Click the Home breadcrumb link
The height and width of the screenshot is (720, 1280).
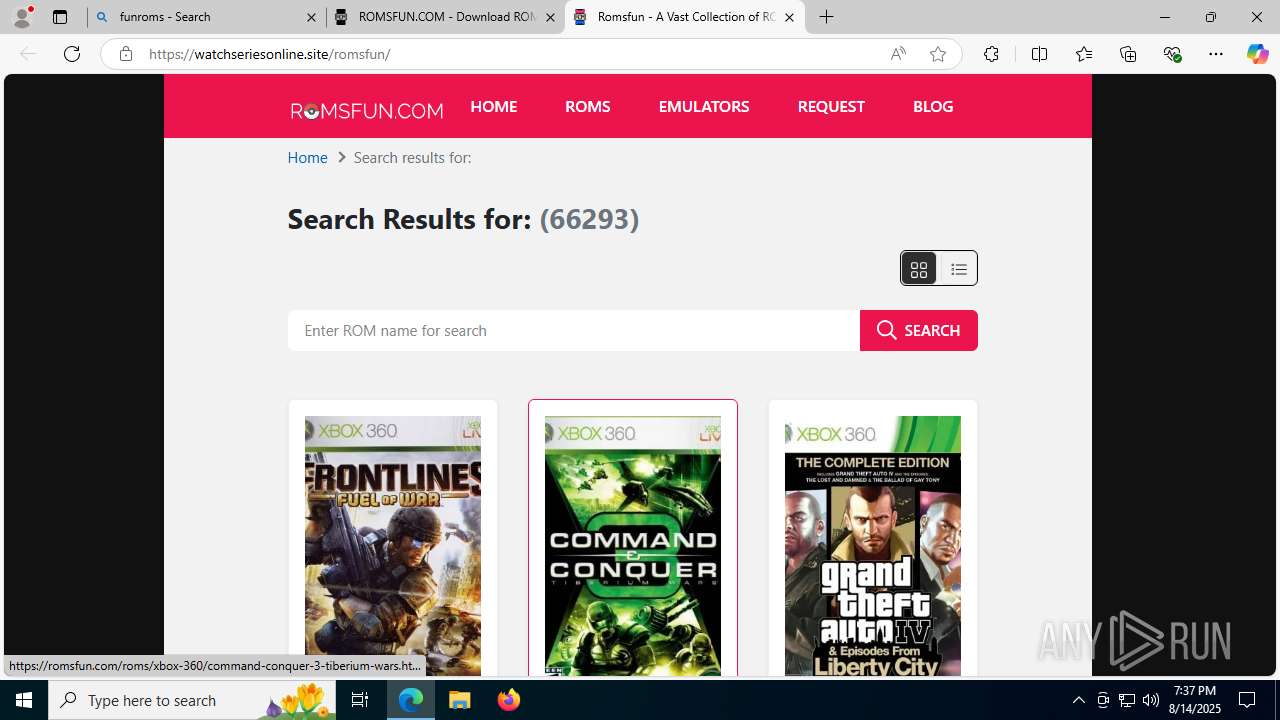point(307,157)
